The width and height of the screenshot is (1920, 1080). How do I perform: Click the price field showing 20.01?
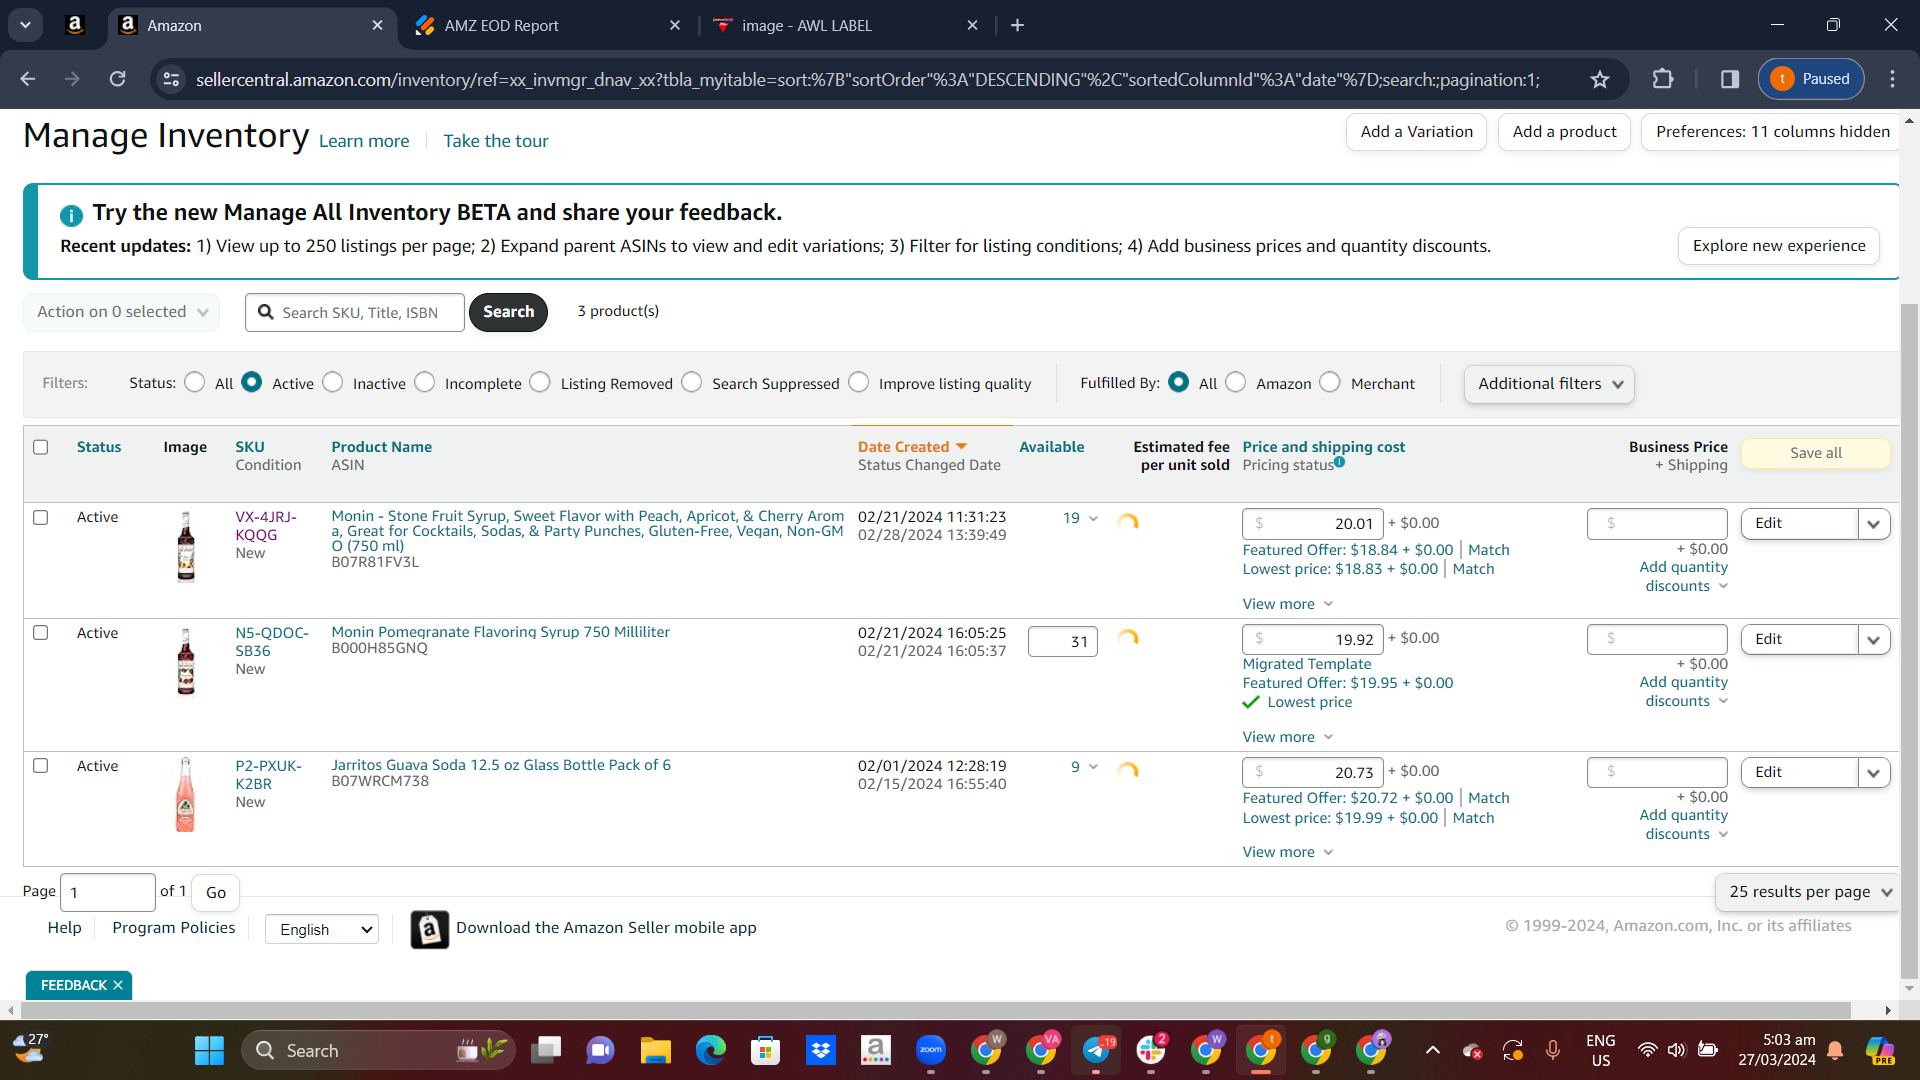point(1313,524)
